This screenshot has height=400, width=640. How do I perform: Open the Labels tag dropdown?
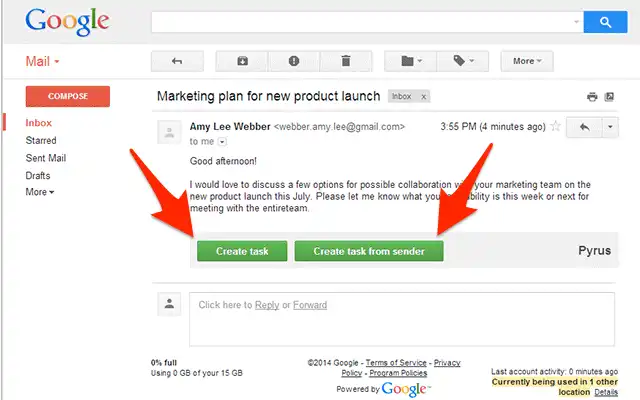(463, 61)
